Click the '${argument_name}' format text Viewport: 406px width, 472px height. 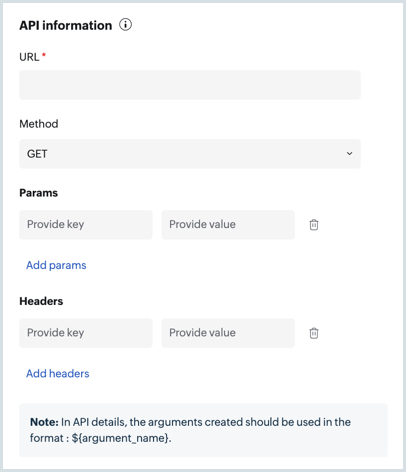[121, 438]
